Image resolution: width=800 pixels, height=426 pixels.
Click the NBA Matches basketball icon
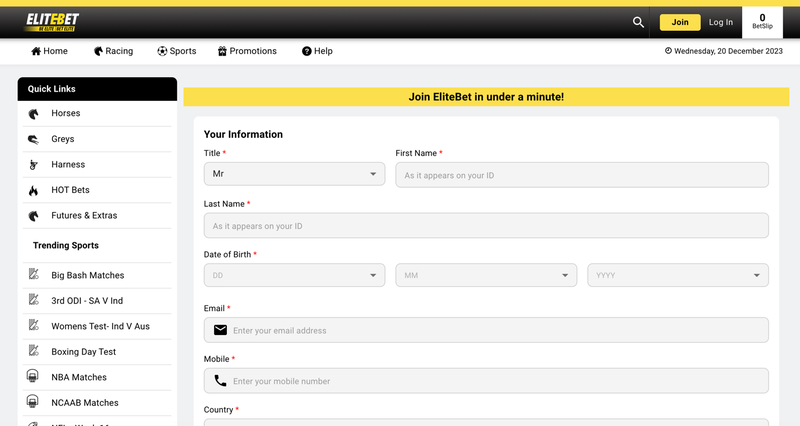(32, 376)
